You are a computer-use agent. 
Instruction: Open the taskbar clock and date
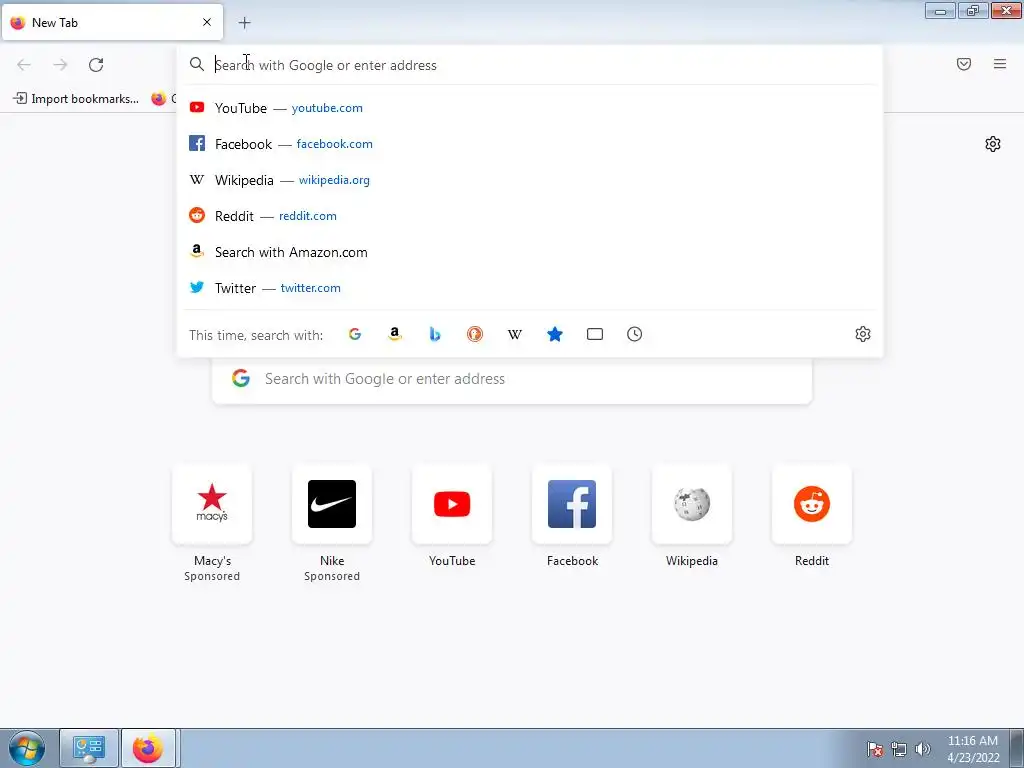point(973,749)
